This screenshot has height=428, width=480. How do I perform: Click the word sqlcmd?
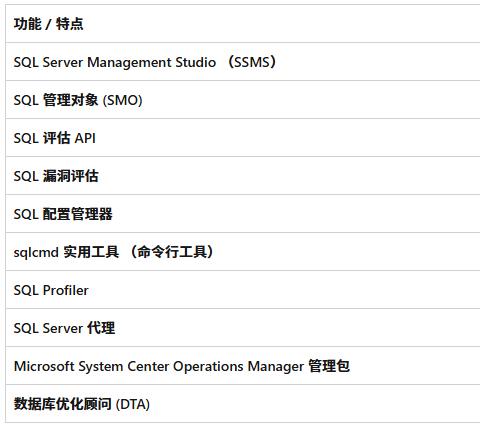click(36, 252)
